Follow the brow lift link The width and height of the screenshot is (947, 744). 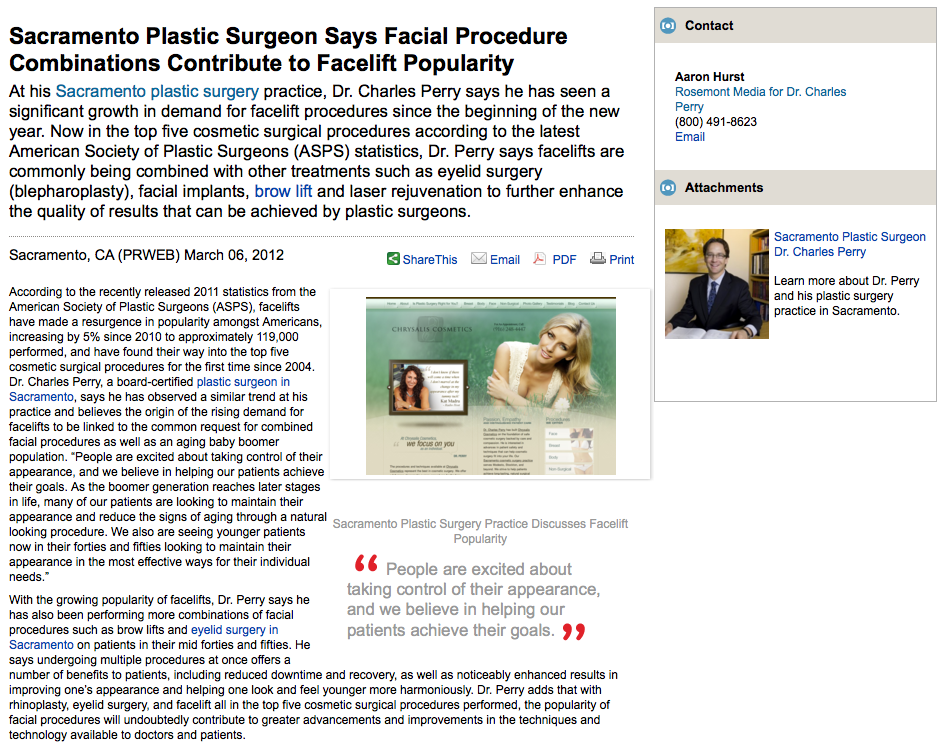tap(283, 191)
